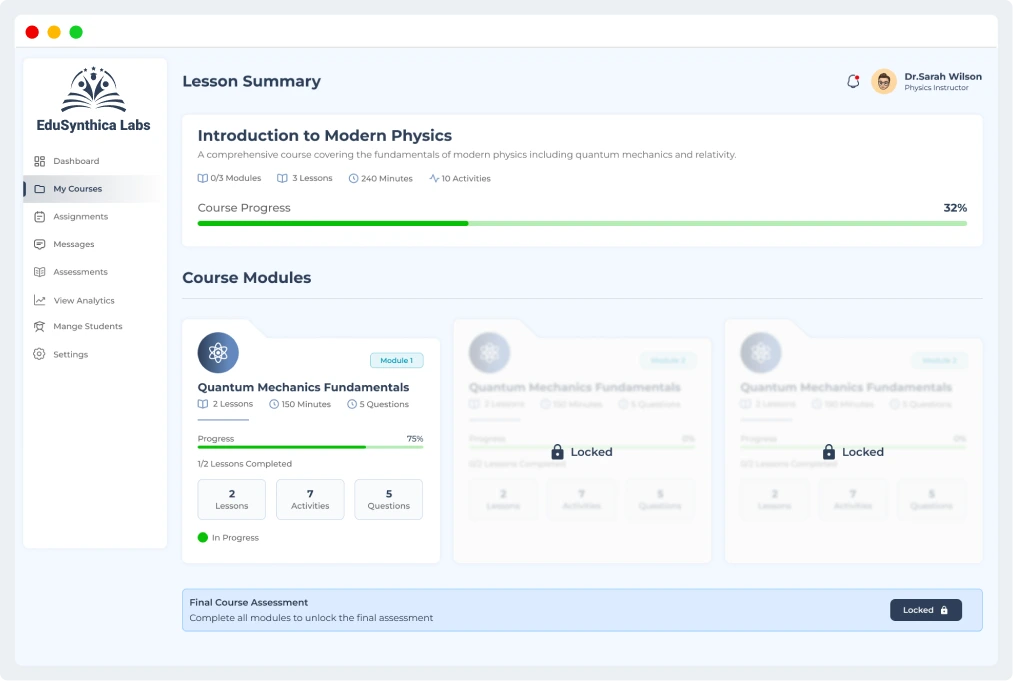
Task: Click the 7 Activities stat box
Action: click(310, 499)
